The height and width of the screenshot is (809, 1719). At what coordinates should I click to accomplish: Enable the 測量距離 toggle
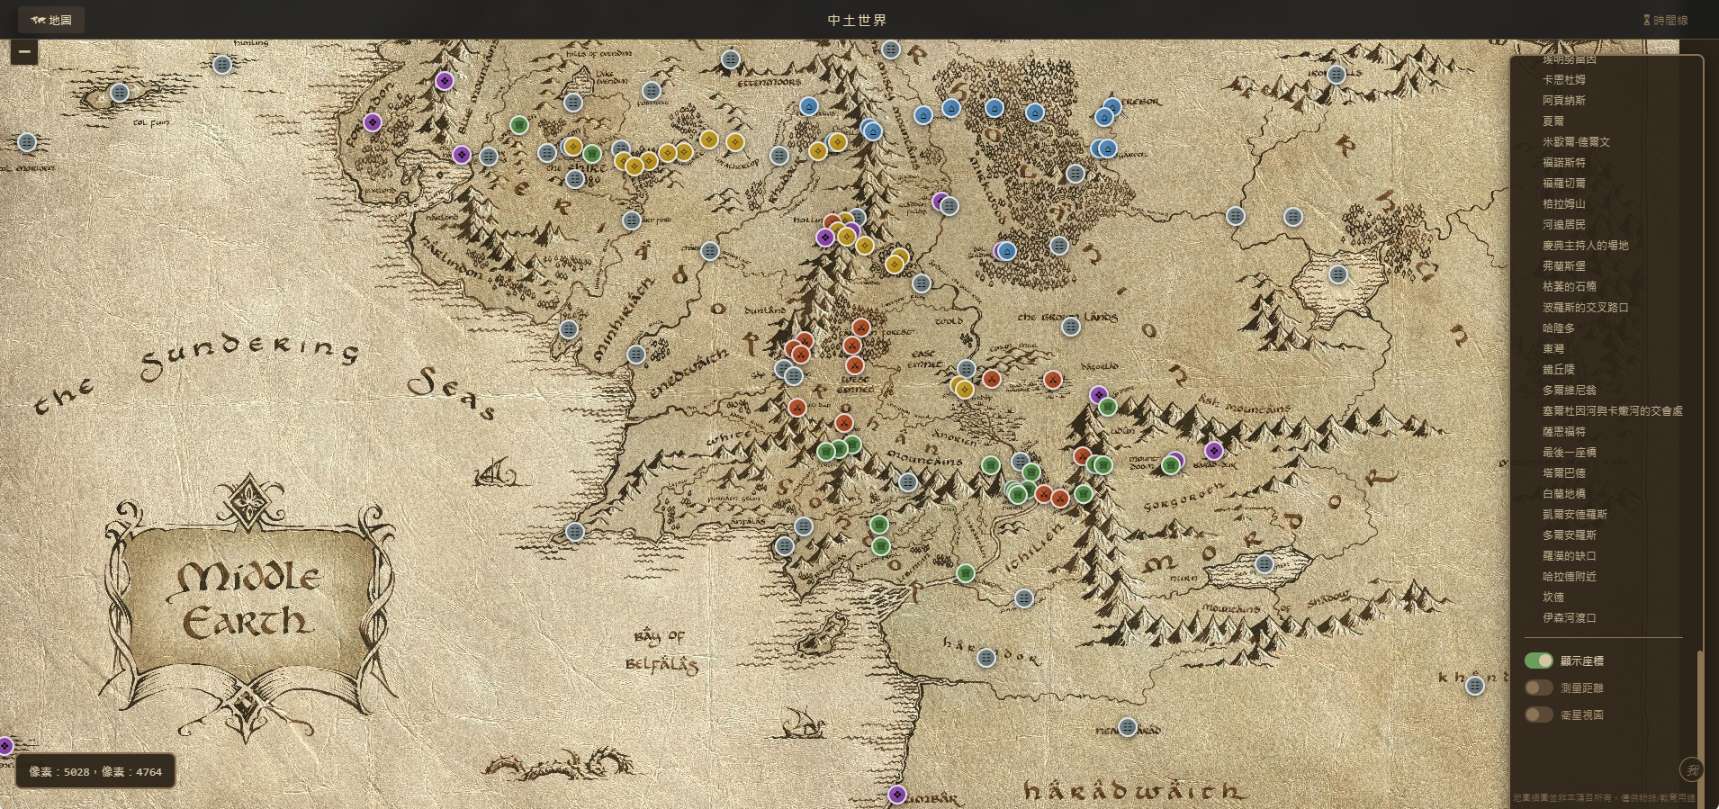(x=1538, y=688)
